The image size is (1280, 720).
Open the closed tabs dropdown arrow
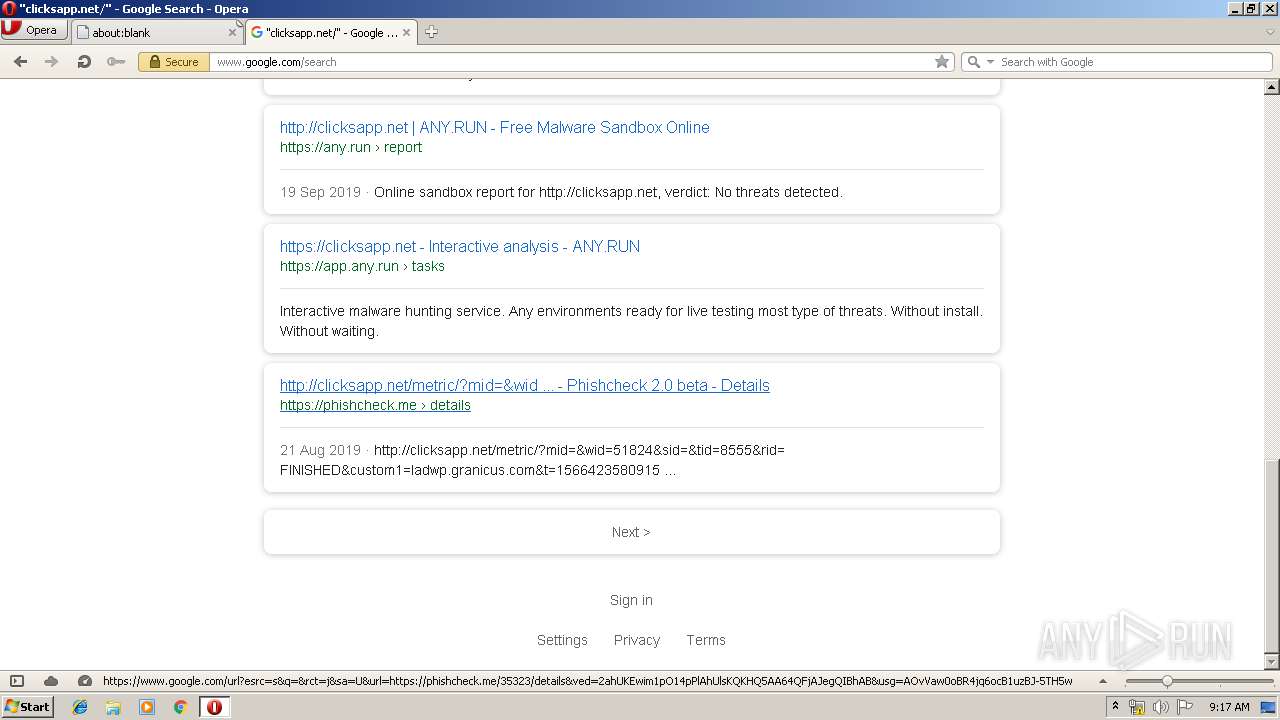click(1270, 32)
